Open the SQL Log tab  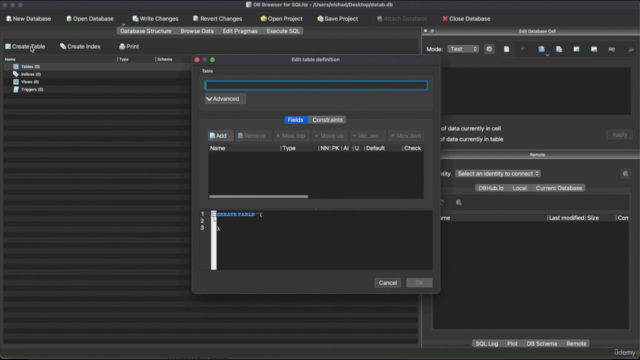[x=487, y=344]
